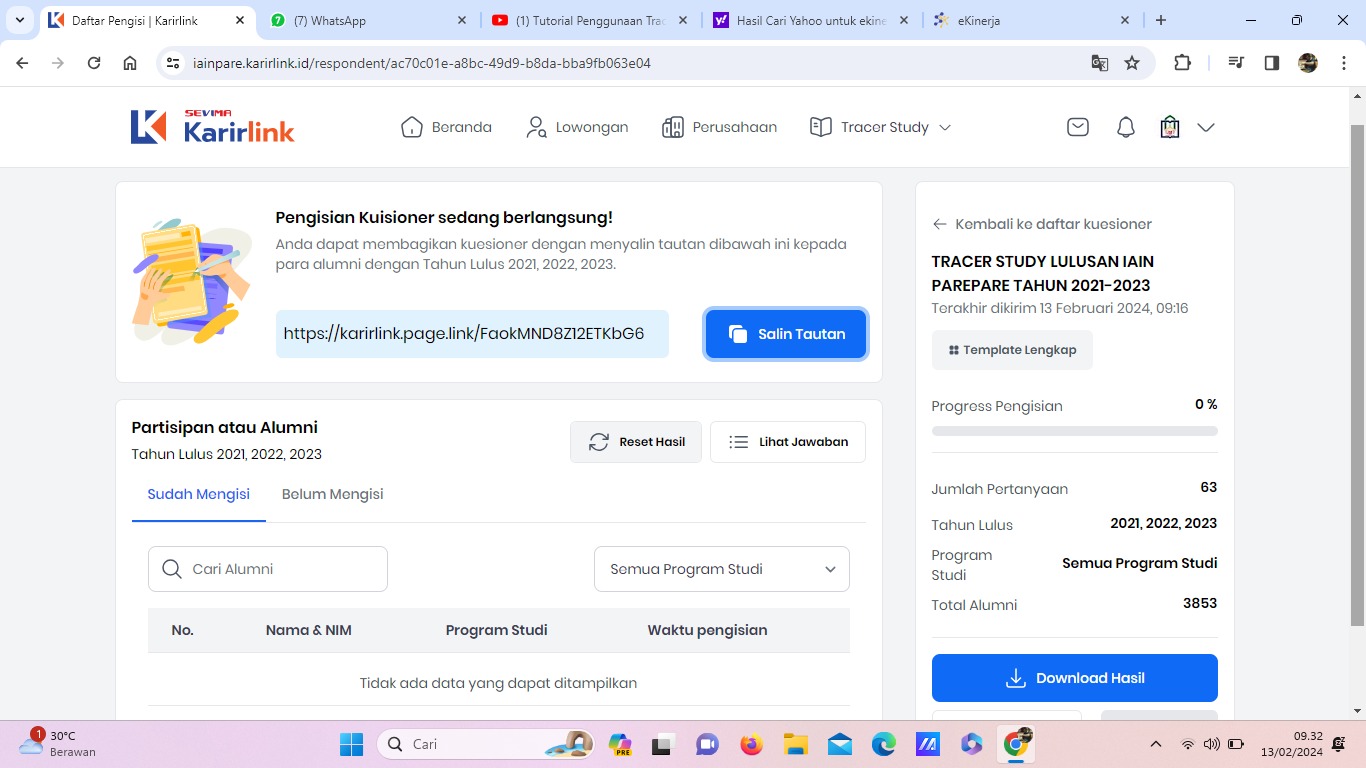1366x768 pixels.
Task: Click the Download Hasil button
Action: (1074, 678)
